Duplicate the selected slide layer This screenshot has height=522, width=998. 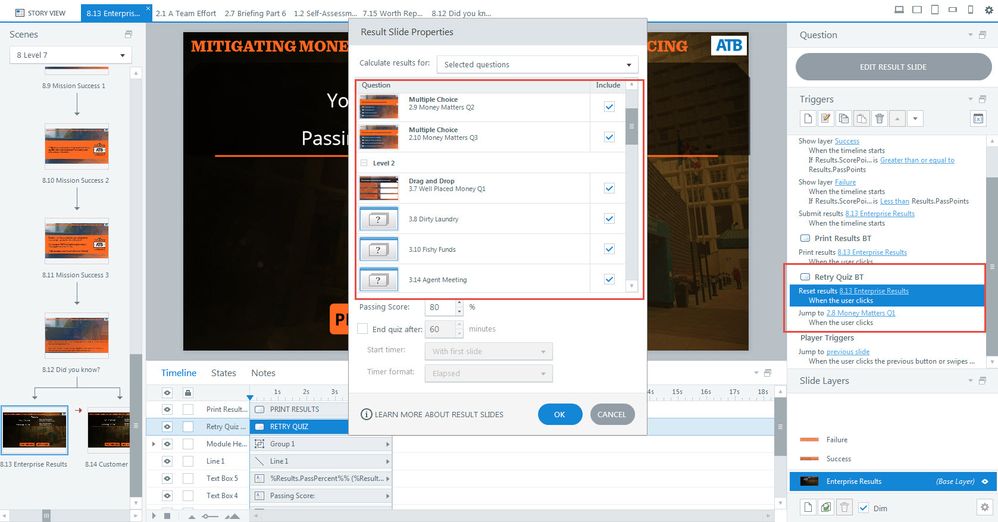pos(826,507)
